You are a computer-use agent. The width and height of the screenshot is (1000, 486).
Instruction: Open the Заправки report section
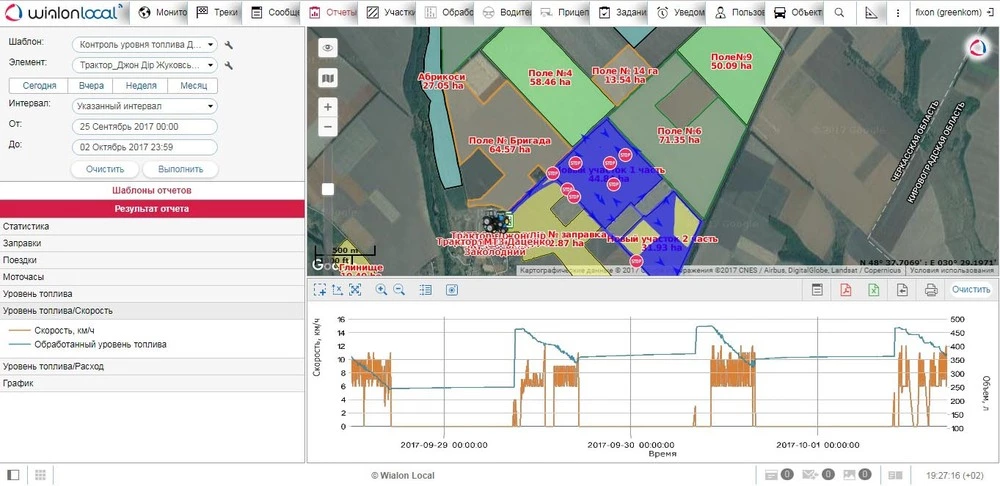152,243
